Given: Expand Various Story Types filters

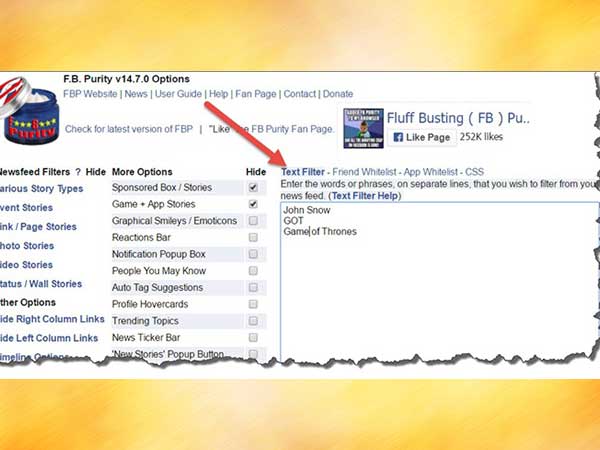Looking at the screenshot, I should (x=41, y=189).
